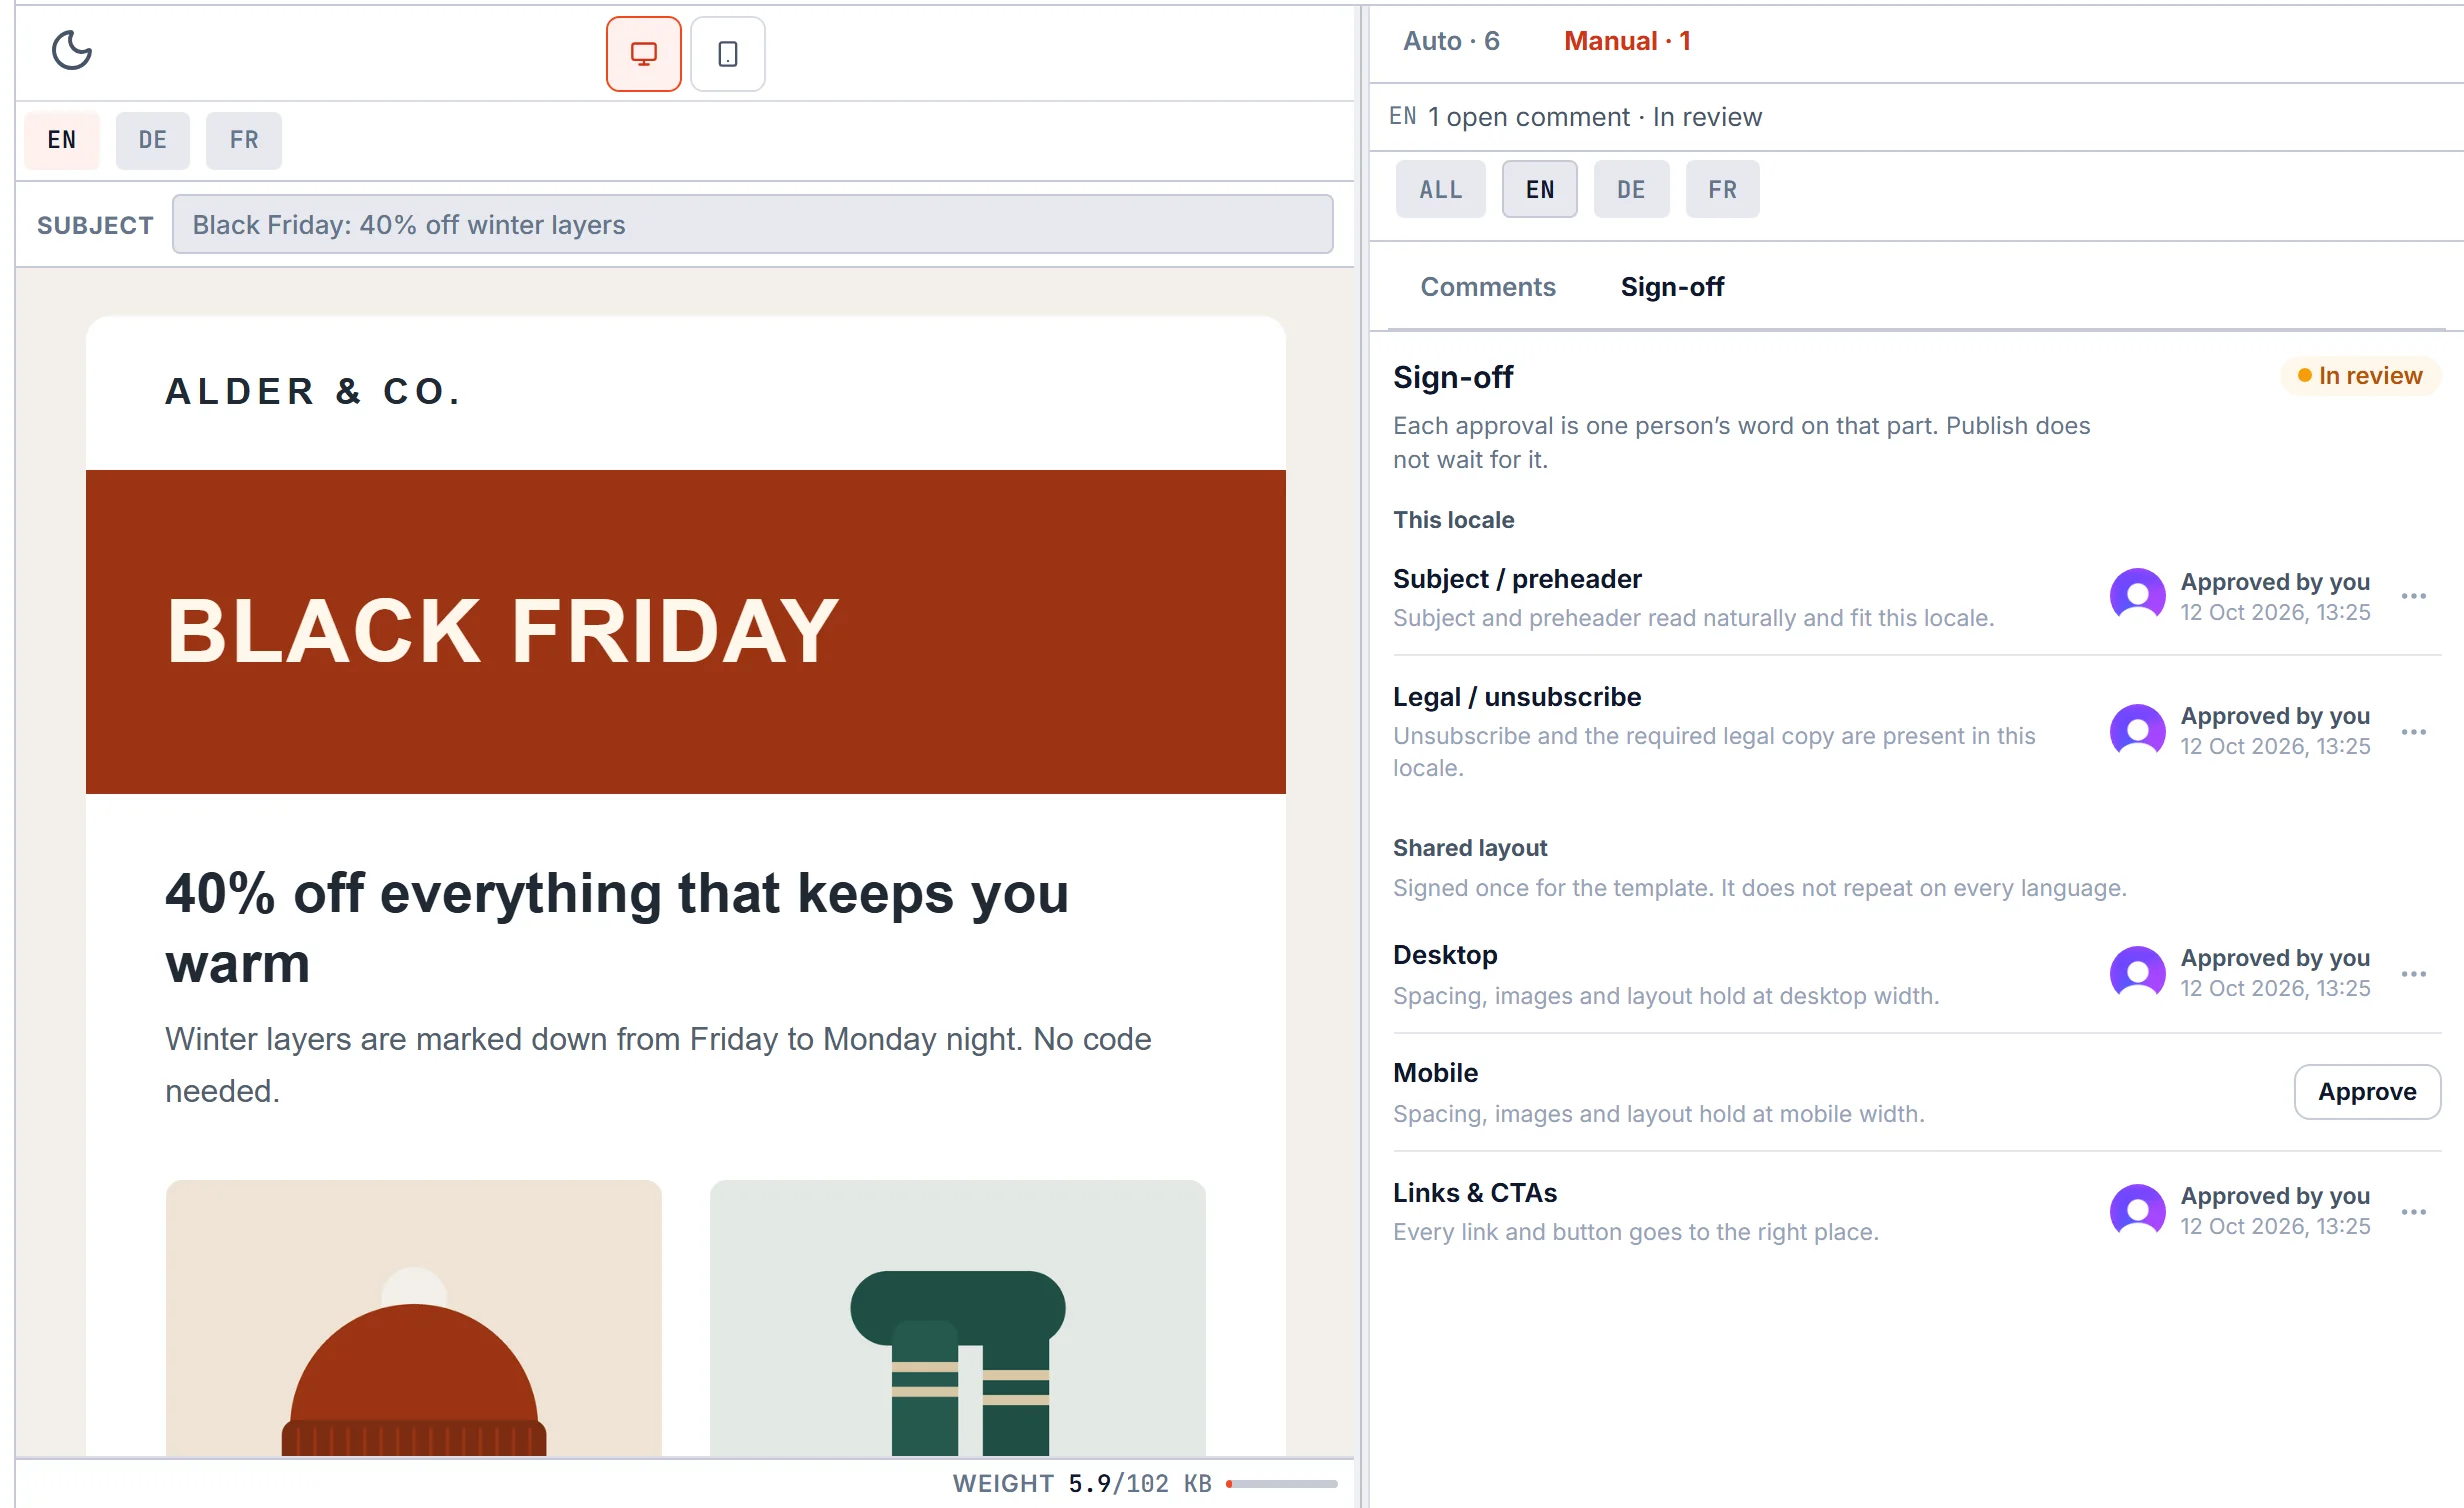Filter review panel by DE locale
This screenshot has height=1508, width=2464.
click(1631, 189)
